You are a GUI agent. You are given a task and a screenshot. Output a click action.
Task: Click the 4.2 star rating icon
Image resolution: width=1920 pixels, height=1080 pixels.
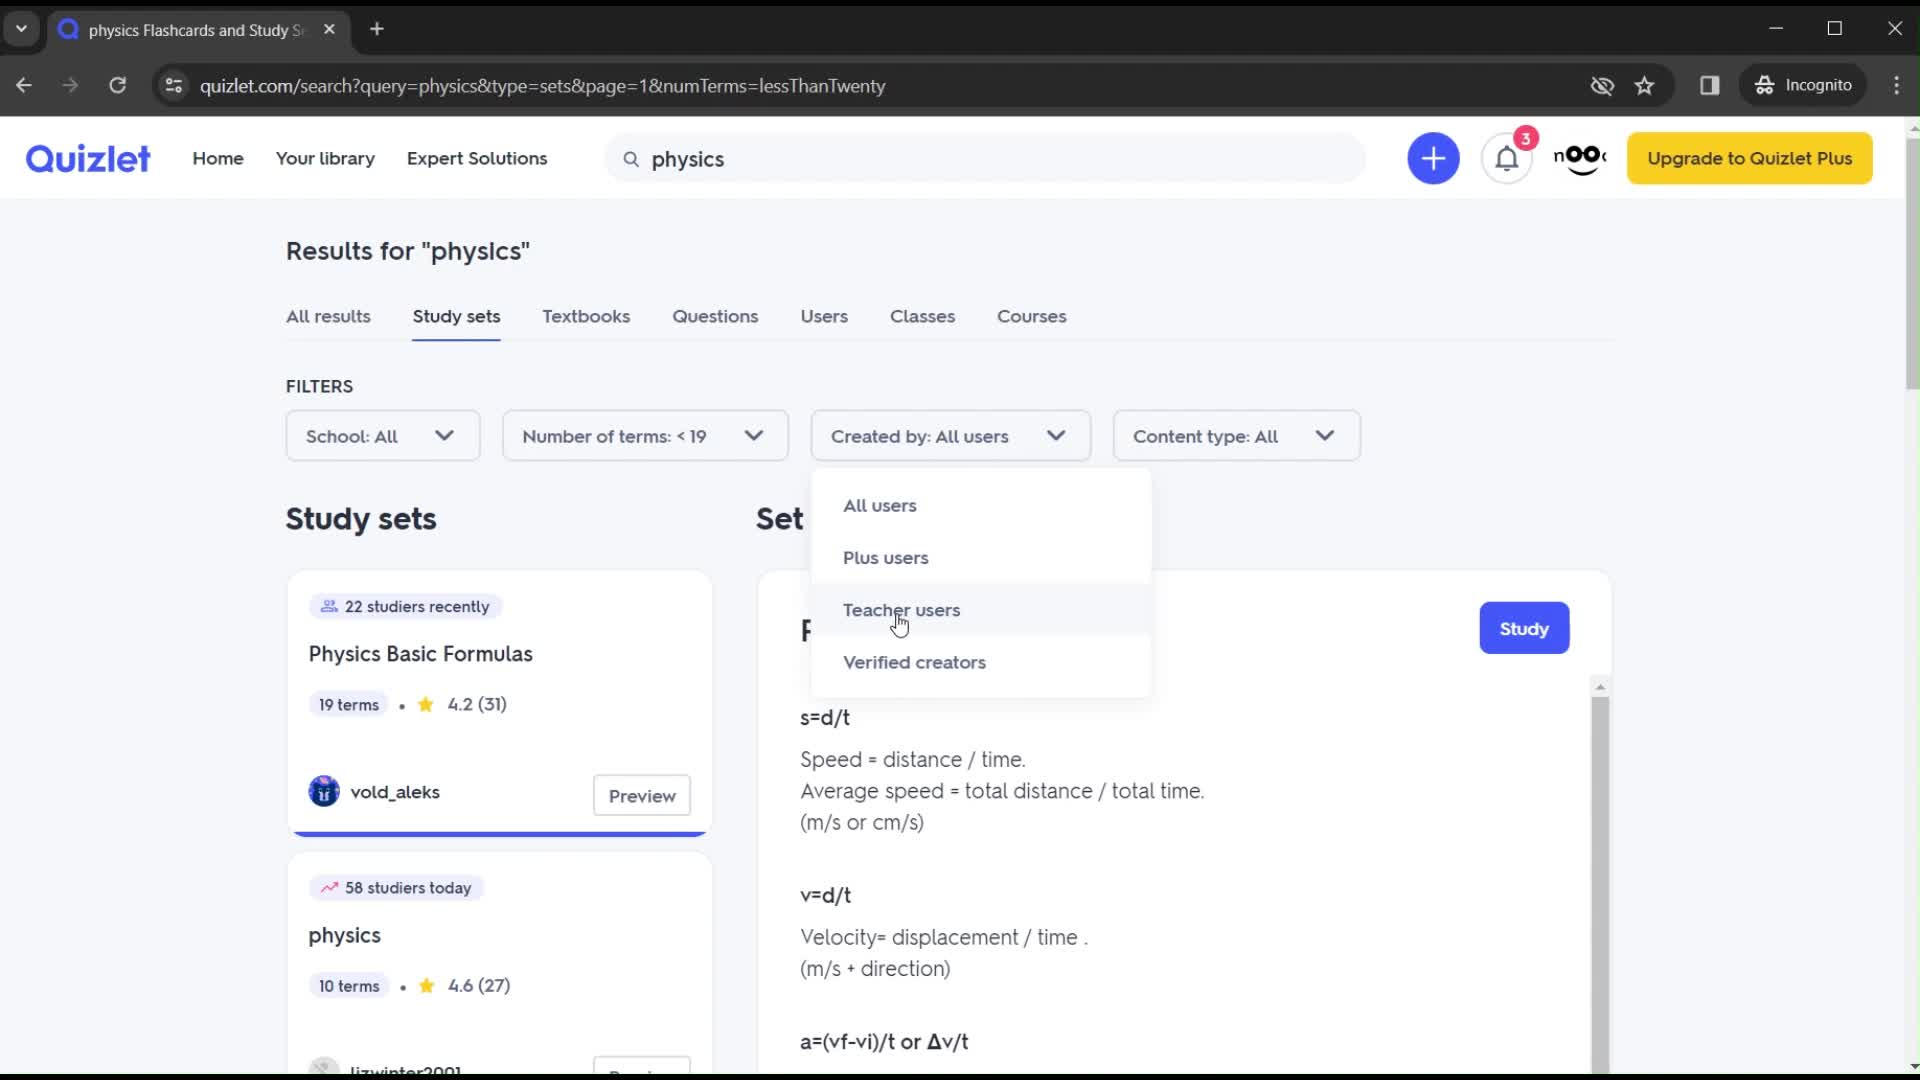pyautogui.click(x=426, y=704)
